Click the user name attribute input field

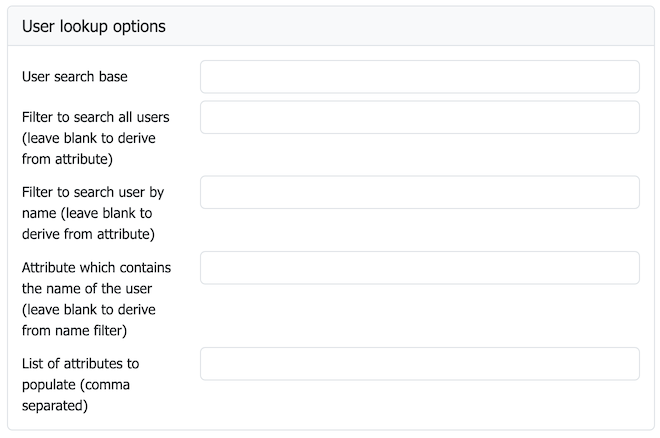point(420,268)
